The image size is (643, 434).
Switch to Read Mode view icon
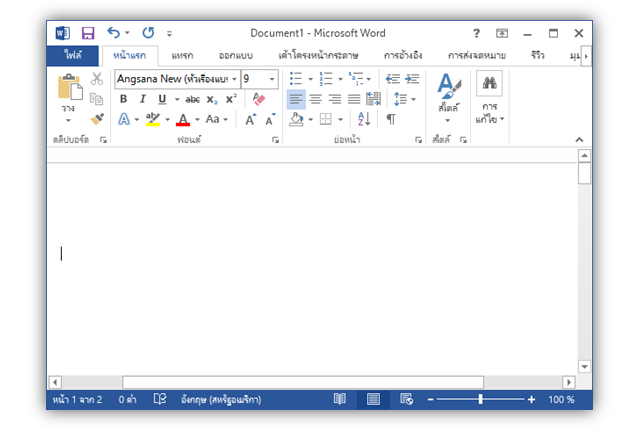point(340,399)
